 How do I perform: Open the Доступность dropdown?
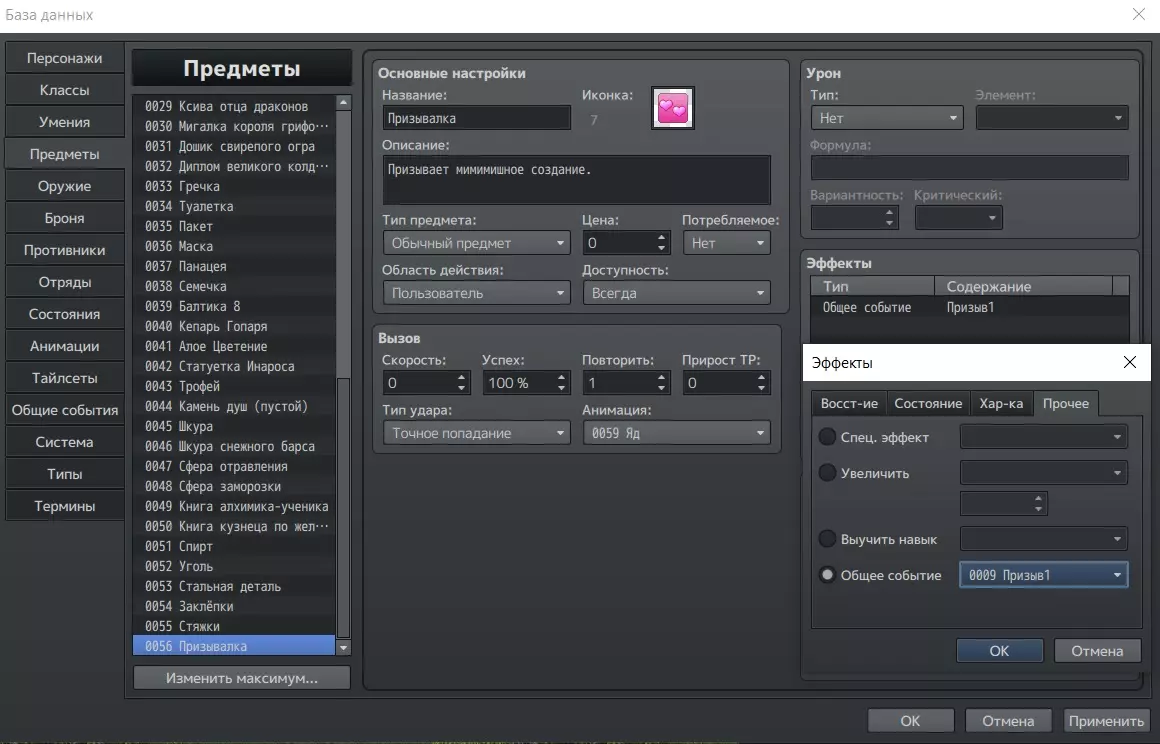(676, 293)
